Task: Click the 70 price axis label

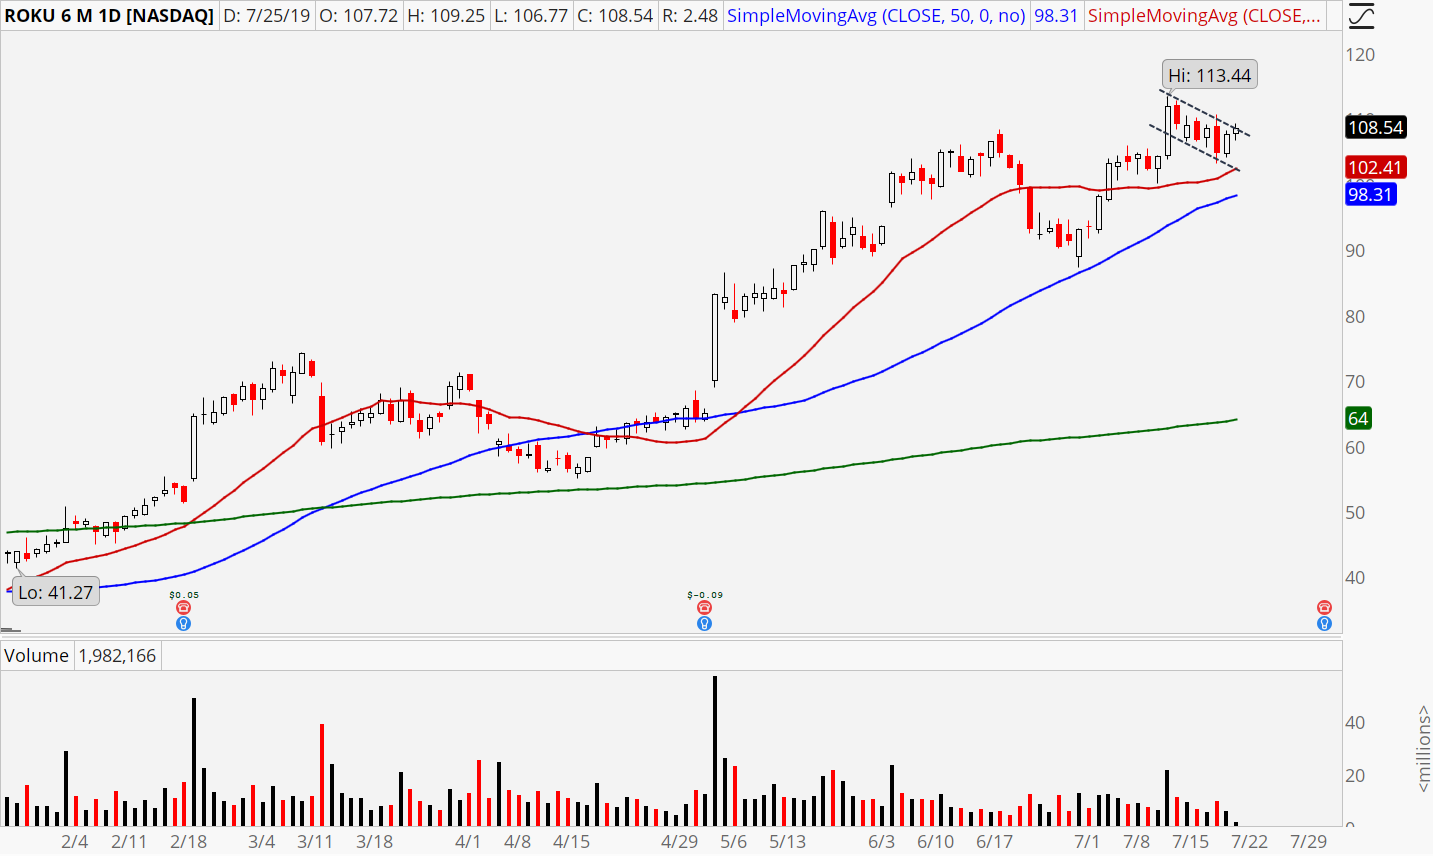Action: tap(1355, 382)
